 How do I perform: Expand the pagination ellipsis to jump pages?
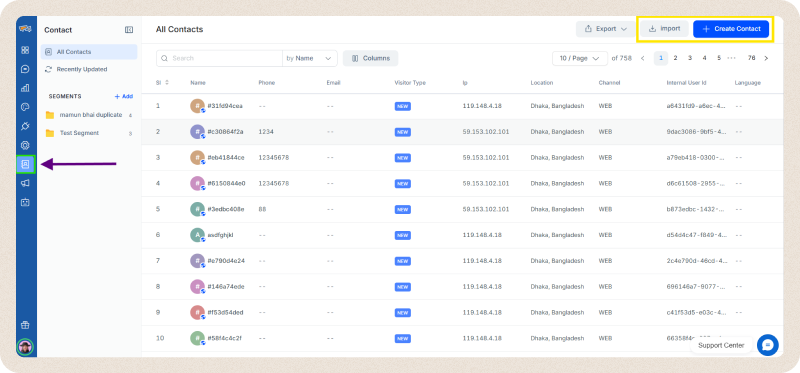pyautogui.click(x=732, y=58)
